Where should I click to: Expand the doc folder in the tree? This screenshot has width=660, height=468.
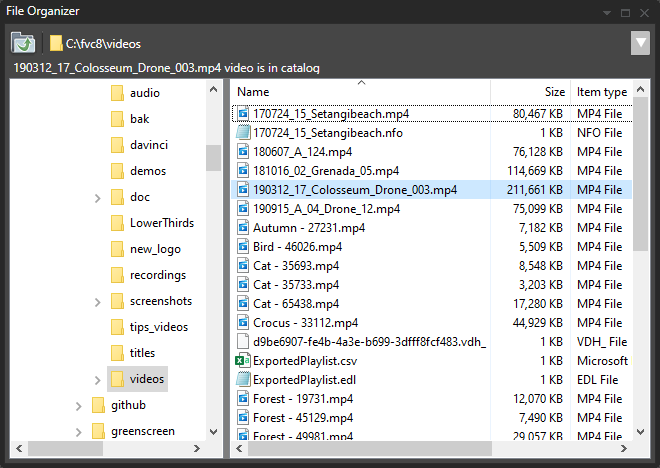point(97,198)
